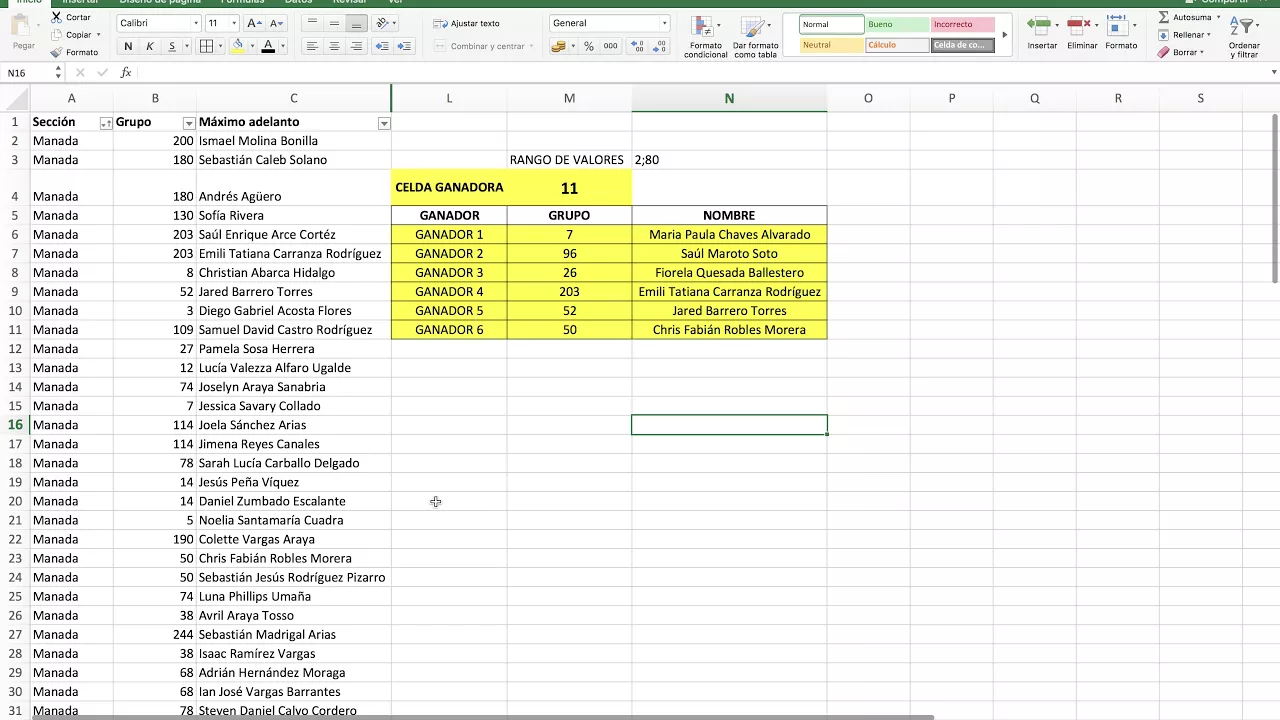1280x720 pixels.
Task: Apply the Normal cell style
Action: 832,24
